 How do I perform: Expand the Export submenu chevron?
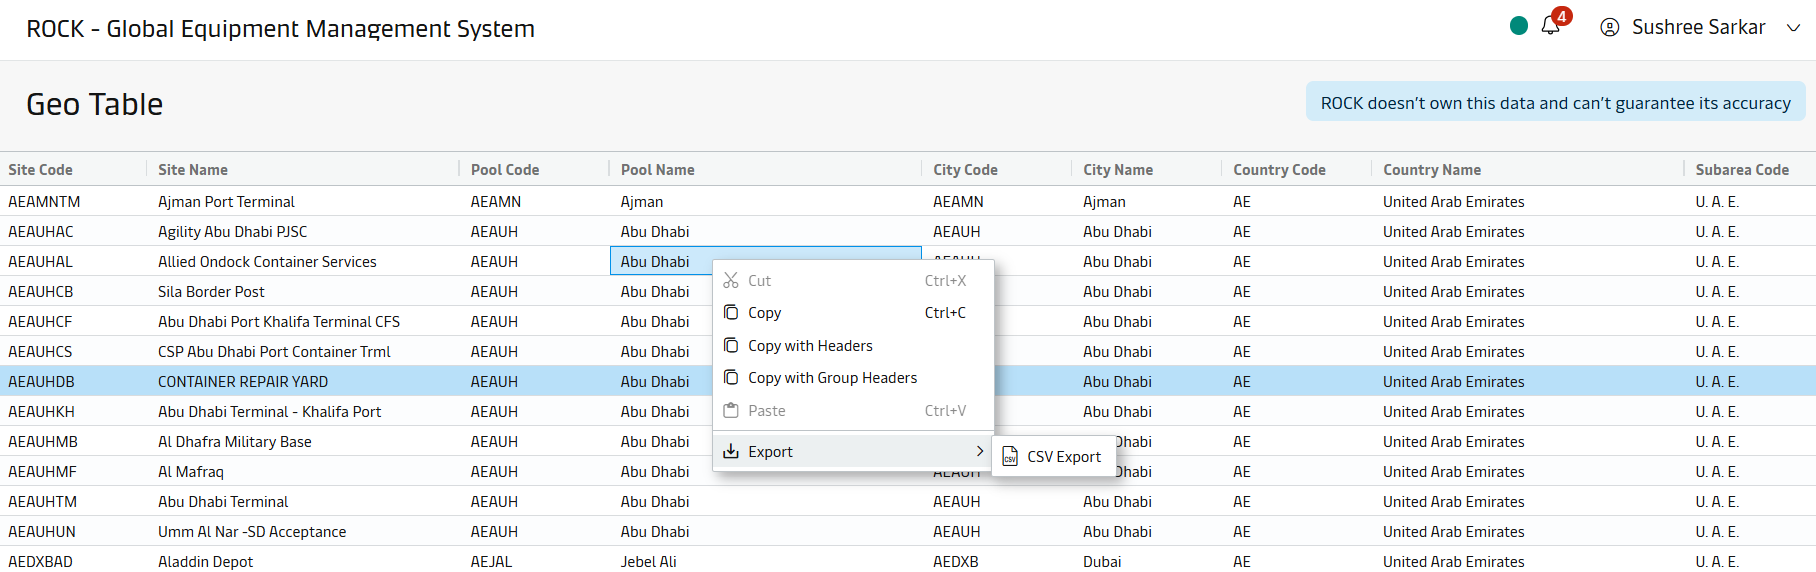(x=979, y=451)
